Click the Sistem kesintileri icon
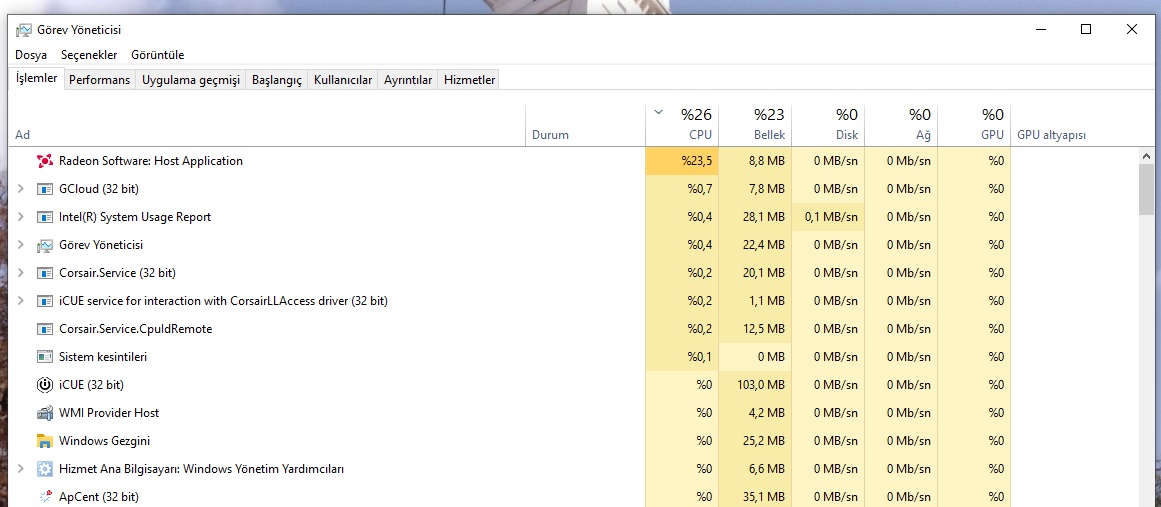The image size is (1161, 507). [x=44, y=357]
